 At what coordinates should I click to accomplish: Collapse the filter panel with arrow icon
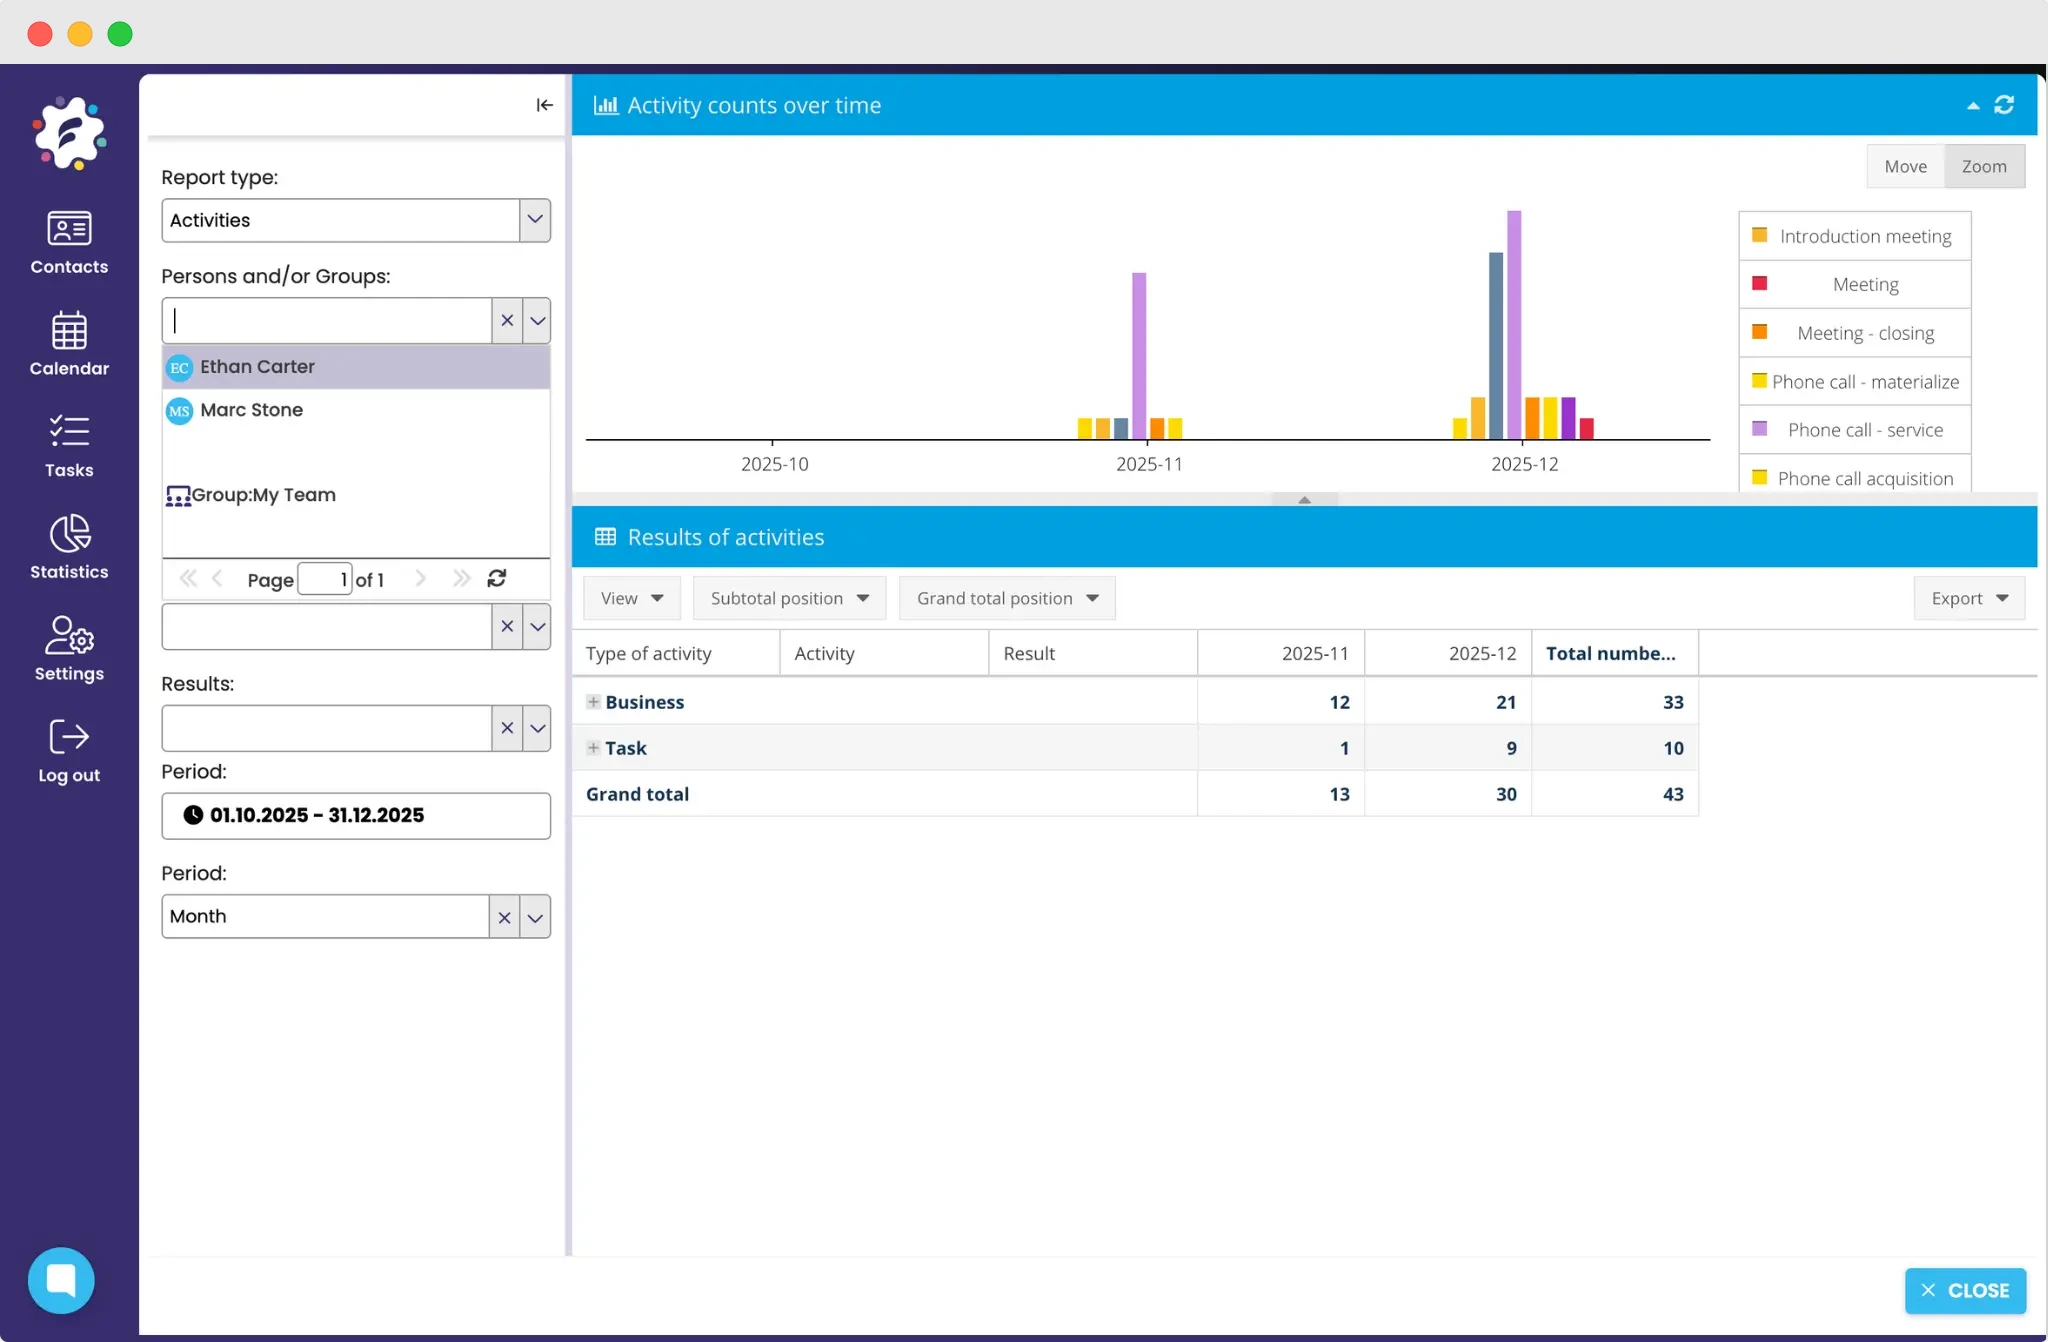pos(544,105)
